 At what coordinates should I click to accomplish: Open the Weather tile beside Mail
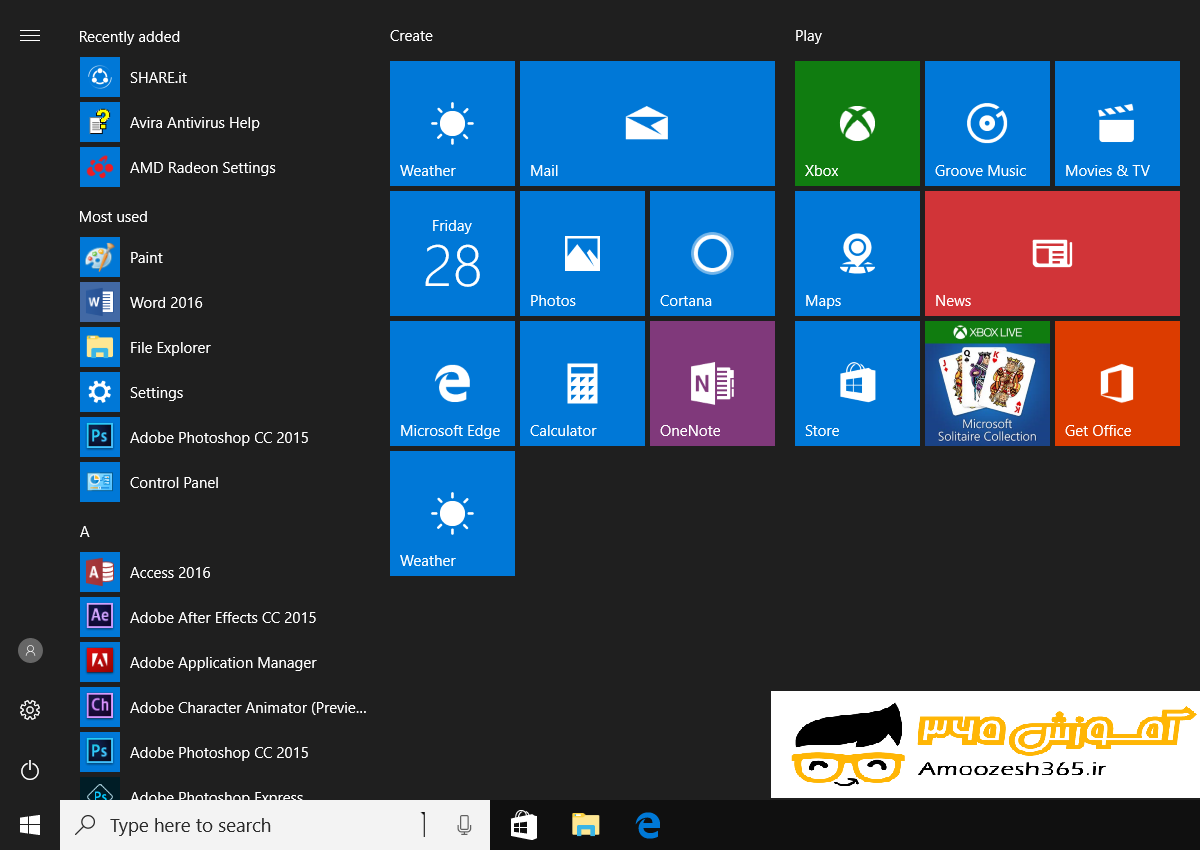pos(452,123)
